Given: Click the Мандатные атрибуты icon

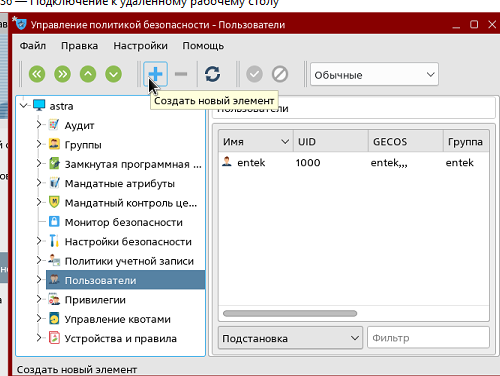Looking at the screenshot, I should [x=54, y=183].
